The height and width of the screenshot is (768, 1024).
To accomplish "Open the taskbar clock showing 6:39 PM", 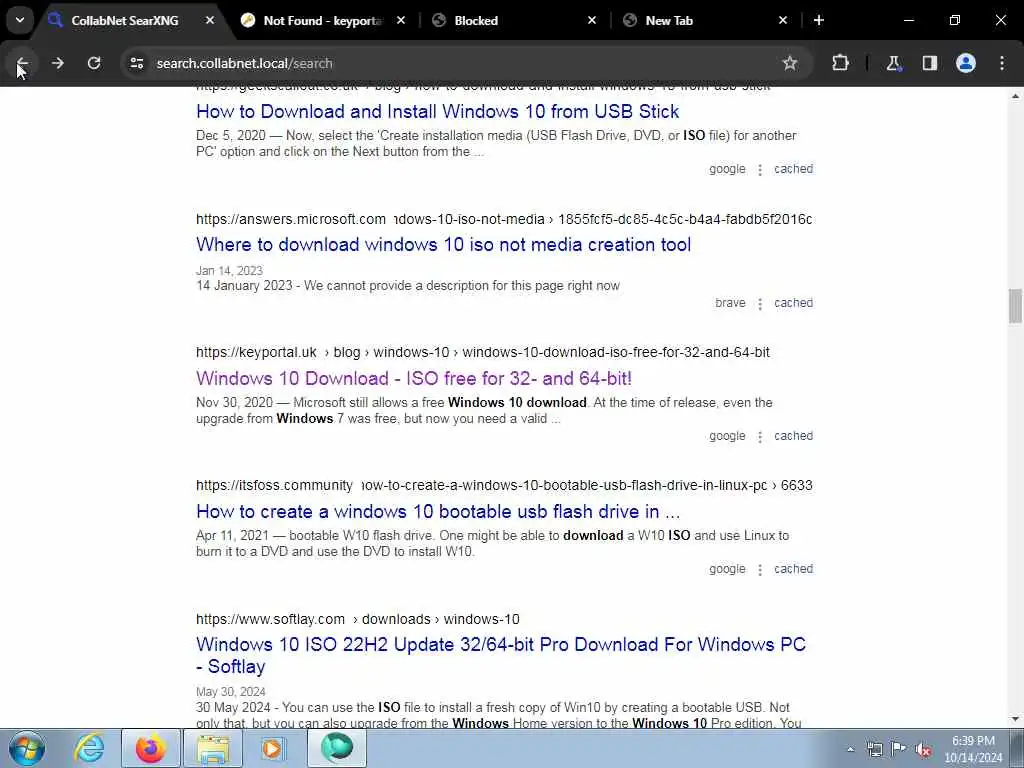I will click(973, 749).
